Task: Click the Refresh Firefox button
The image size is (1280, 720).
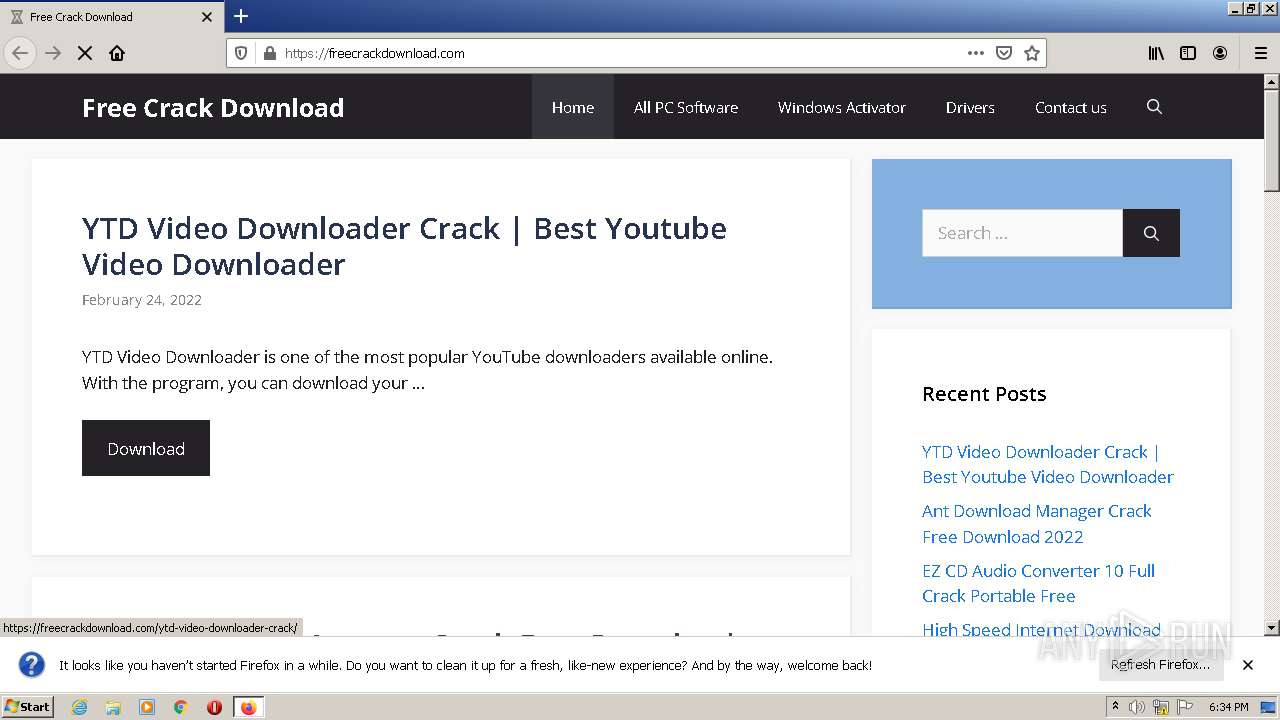Action: pyautogui.click(x=1160, y=665)
